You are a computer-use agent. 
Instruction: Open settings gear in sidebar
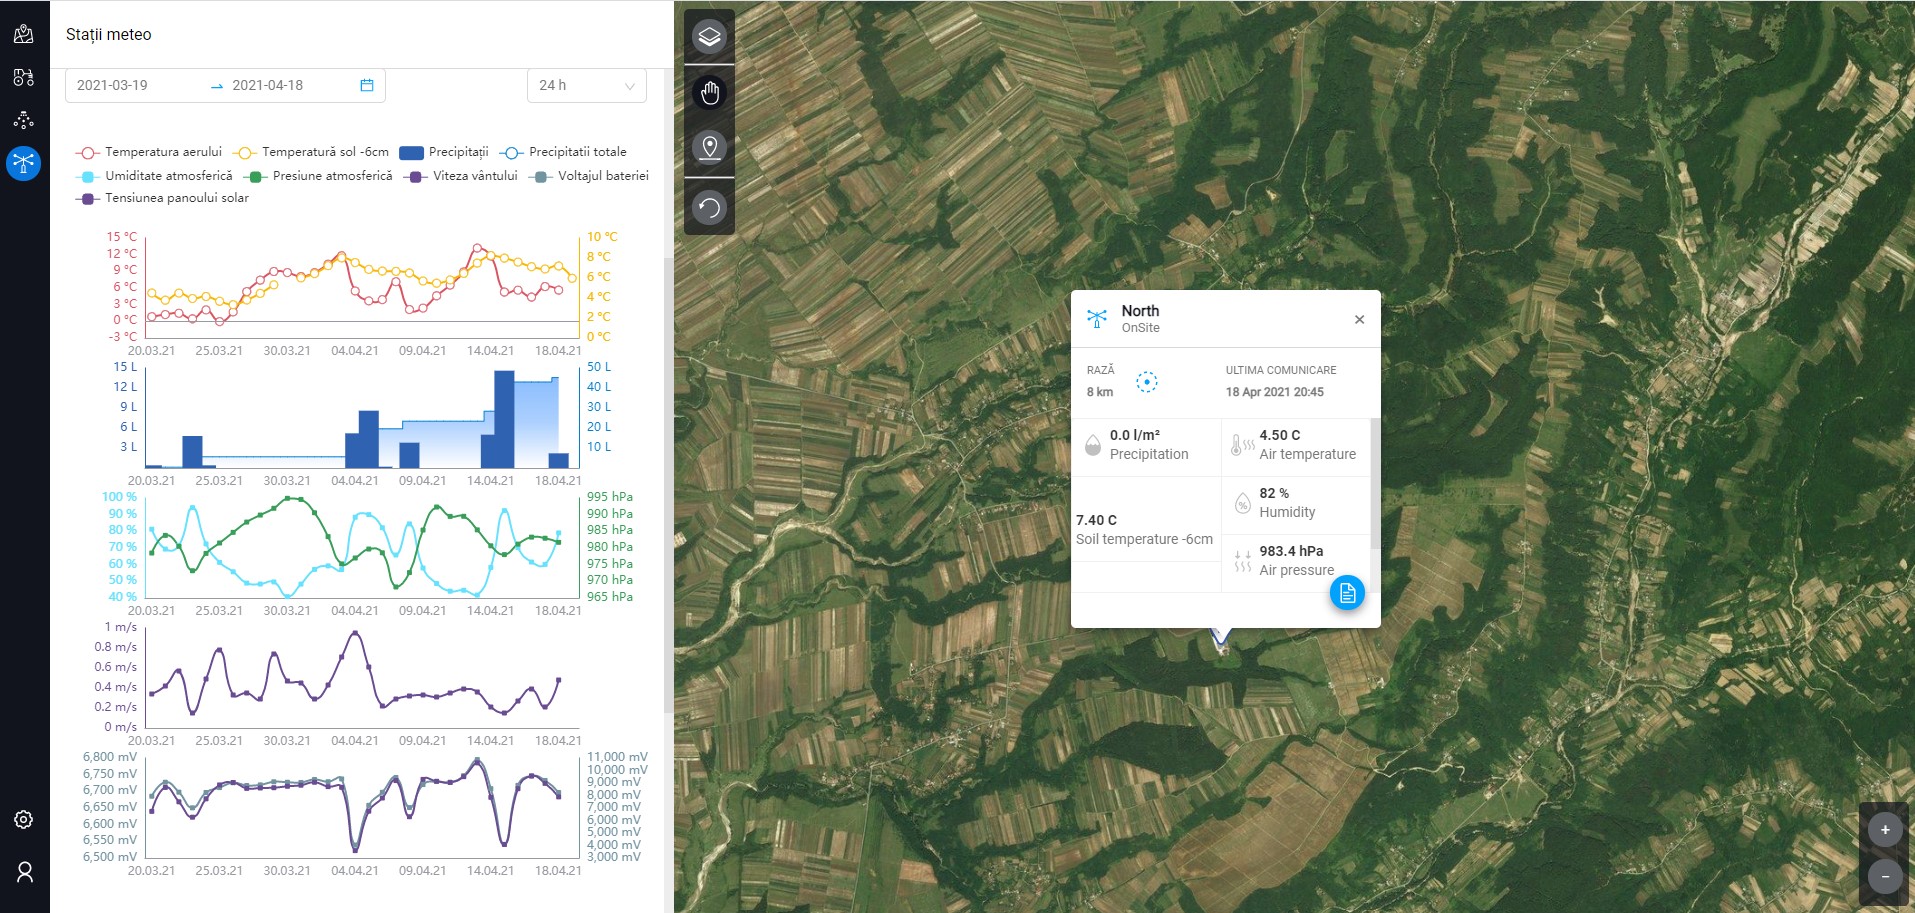[x=24, y=820]
